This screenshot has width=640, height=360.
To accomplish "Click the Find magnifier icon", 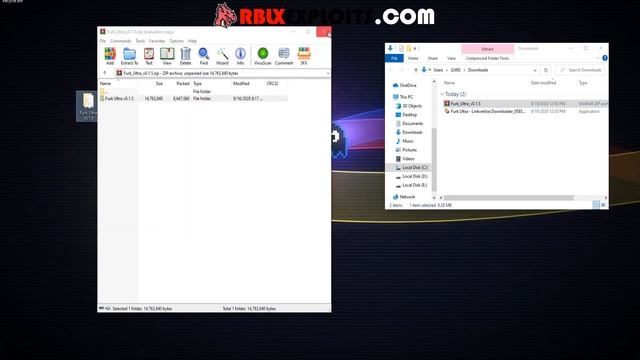I will [204, 56].
